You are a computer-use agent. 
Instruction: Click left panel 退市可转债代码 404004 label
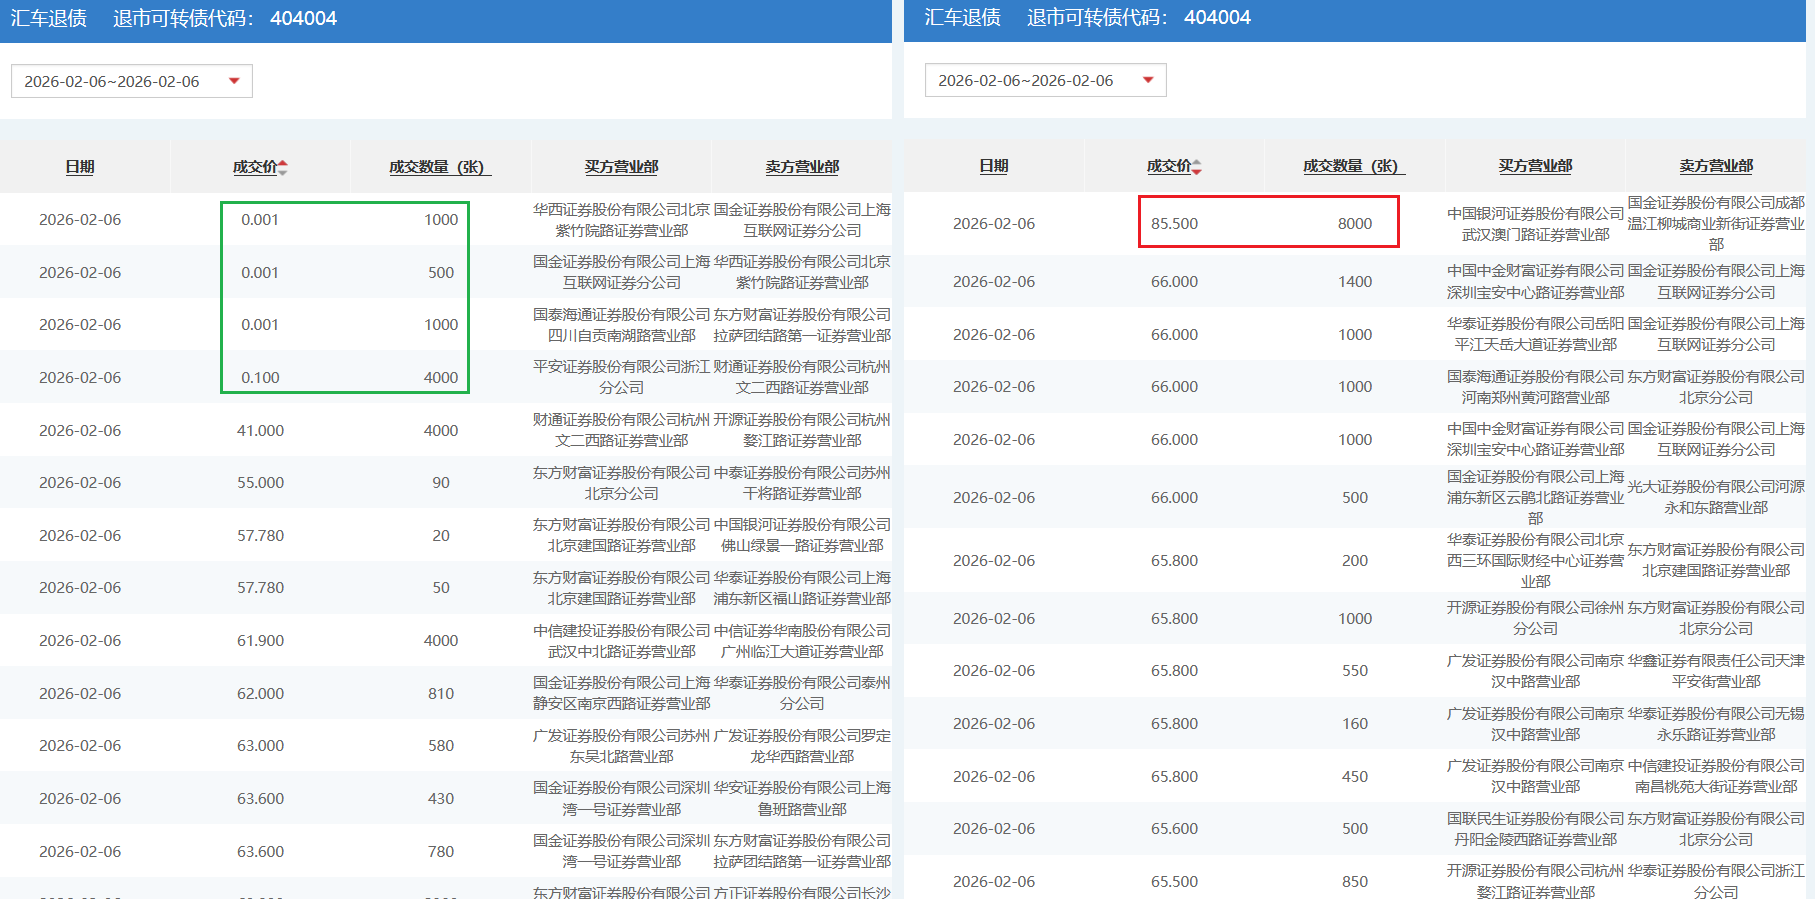coord(225,18)
